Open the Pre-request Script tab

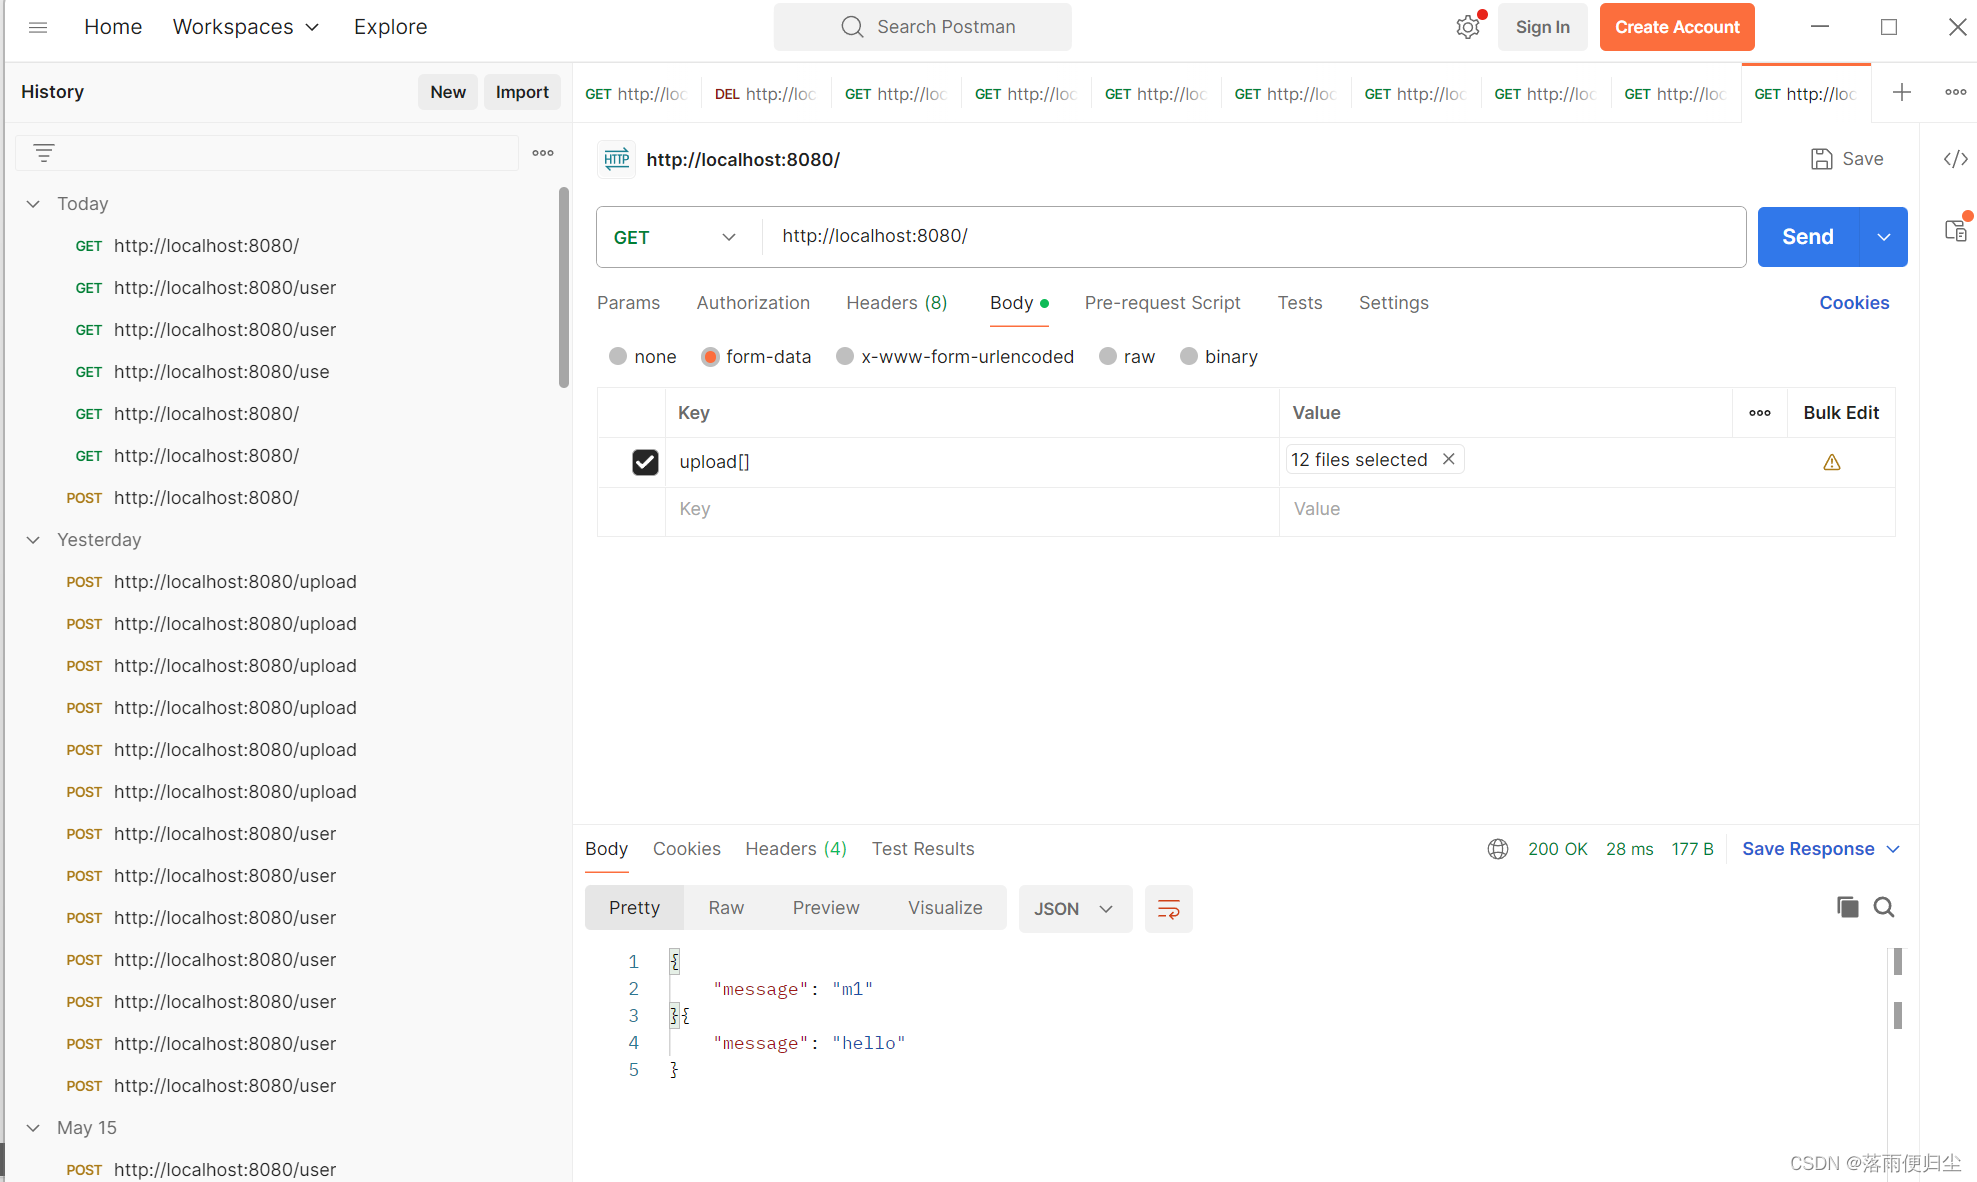click(x=1162, y=303)
